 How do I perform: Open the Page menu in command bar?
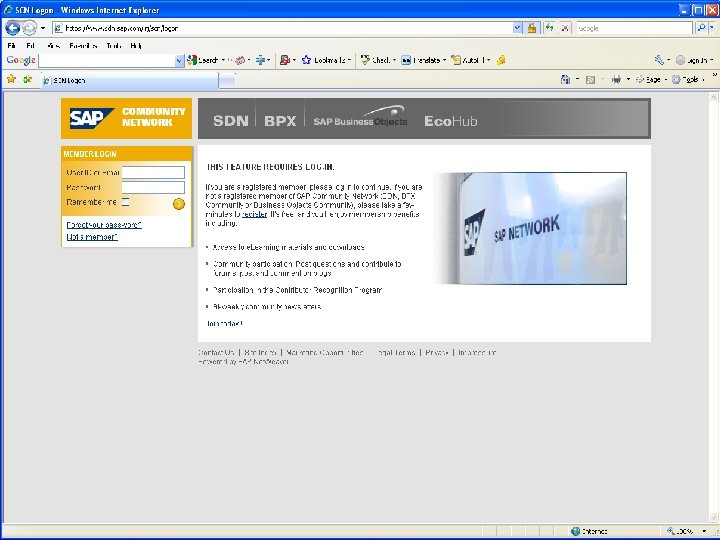650,79
